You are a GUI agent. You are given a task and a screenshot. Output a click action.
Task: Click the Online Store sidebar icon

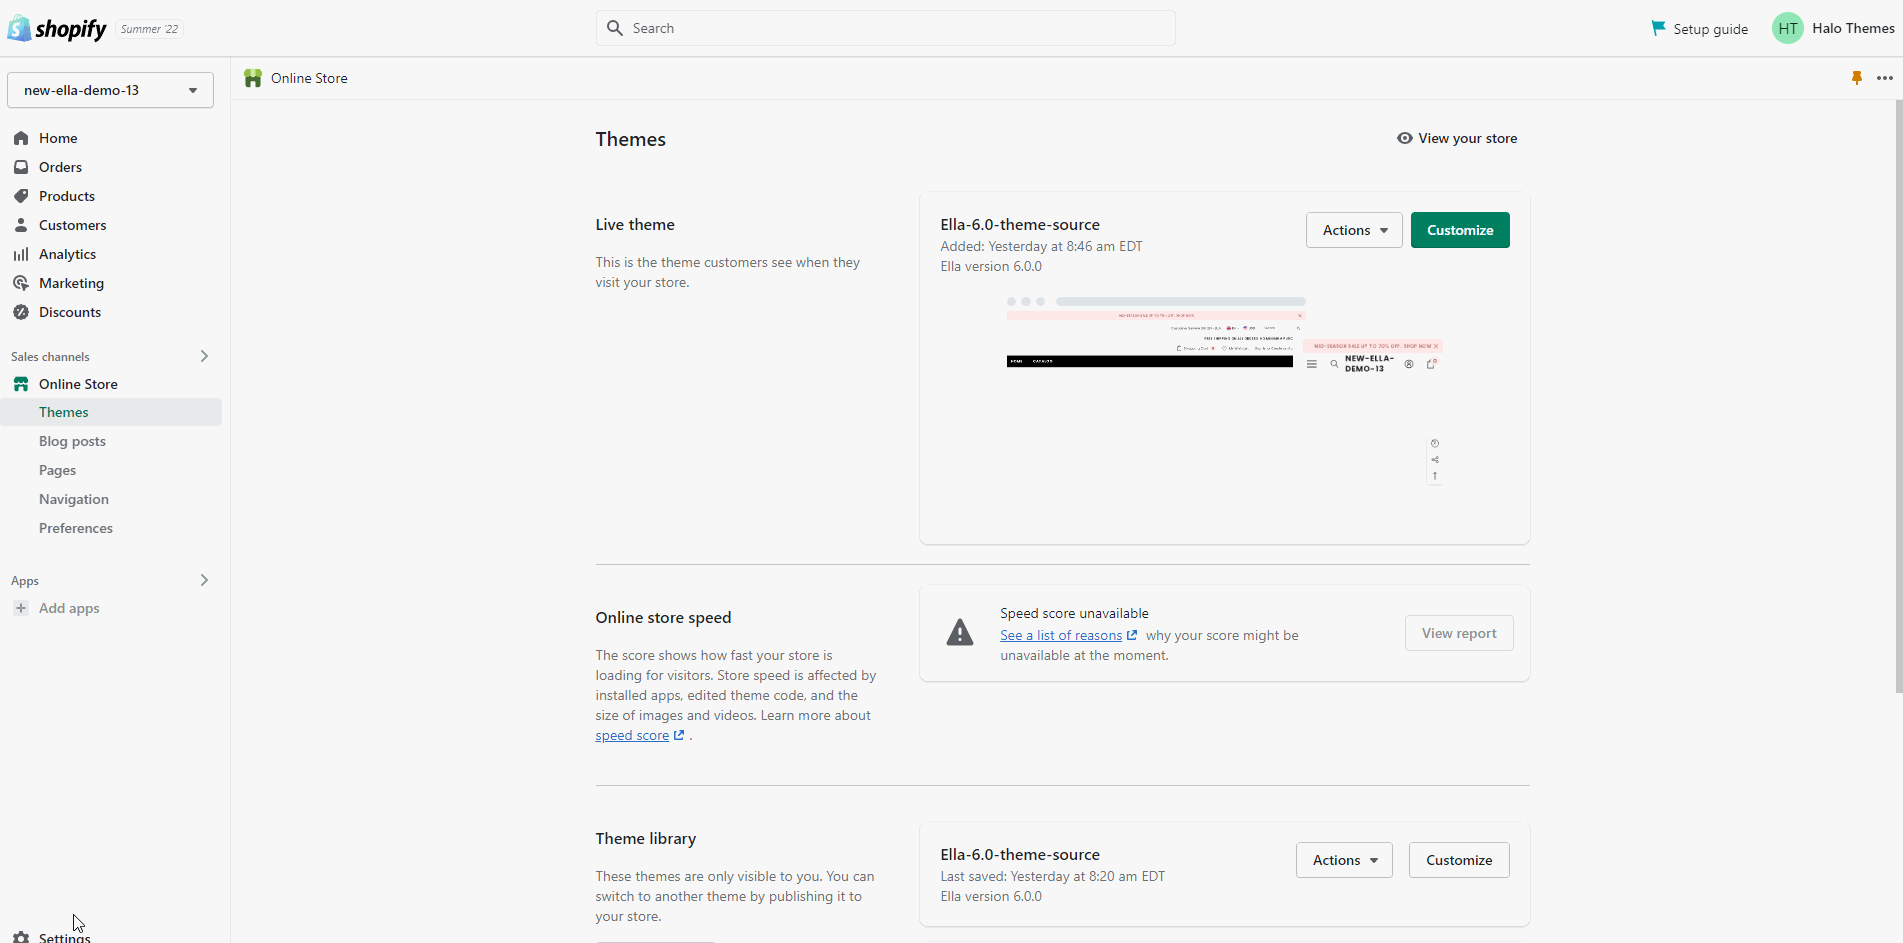[x=21, y=384]
